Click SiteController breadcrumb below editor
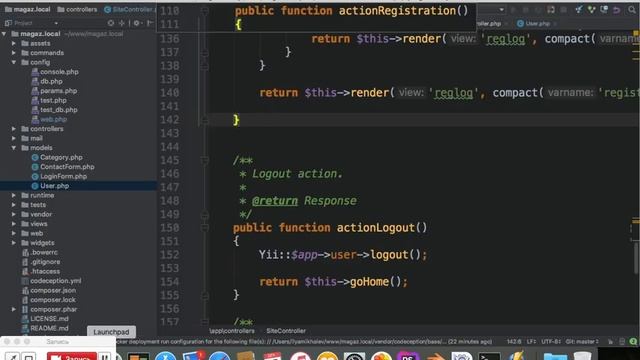The image size is (640, 360). (286, 331)
